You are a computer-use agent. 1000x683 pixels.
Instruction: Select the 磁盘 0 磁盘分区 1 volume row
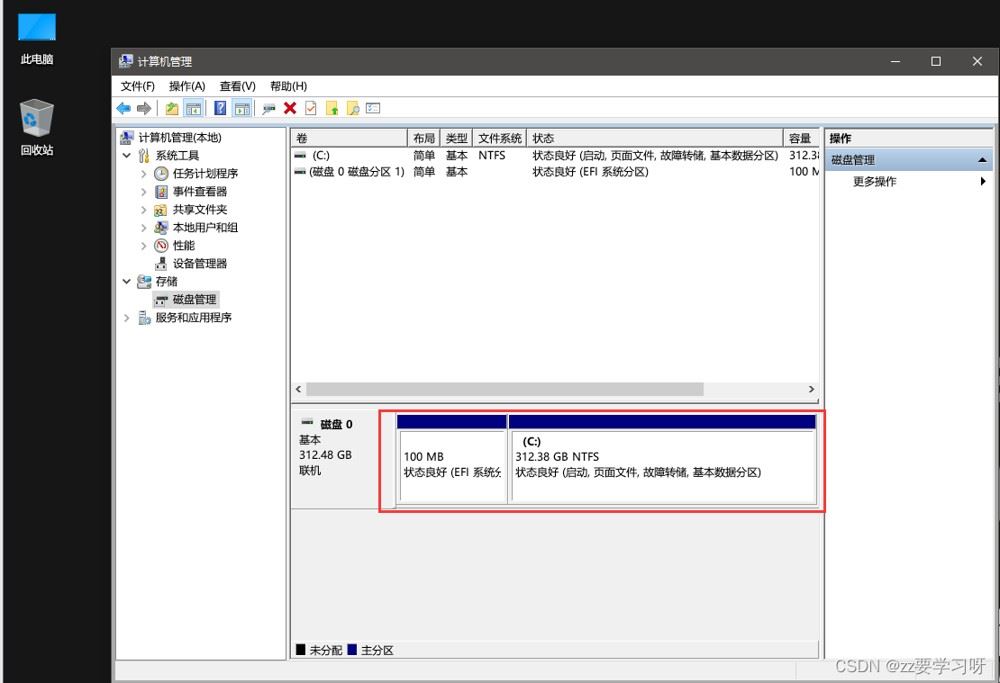pos(555,172)
